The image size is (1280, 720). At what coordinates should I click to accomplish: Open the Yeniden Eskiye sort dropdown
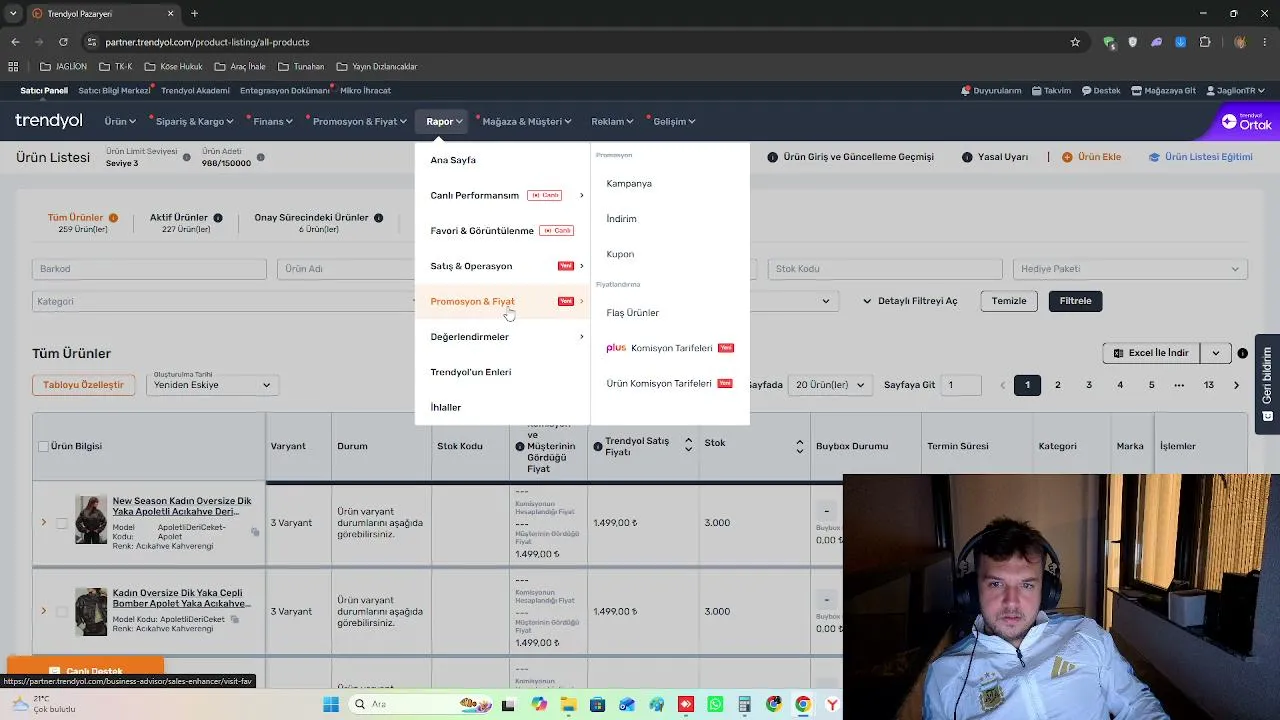212,385
